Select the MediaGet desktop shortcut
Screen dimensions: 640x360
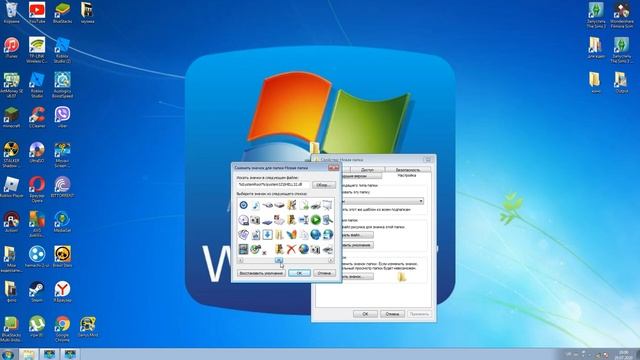pos(62,222)
